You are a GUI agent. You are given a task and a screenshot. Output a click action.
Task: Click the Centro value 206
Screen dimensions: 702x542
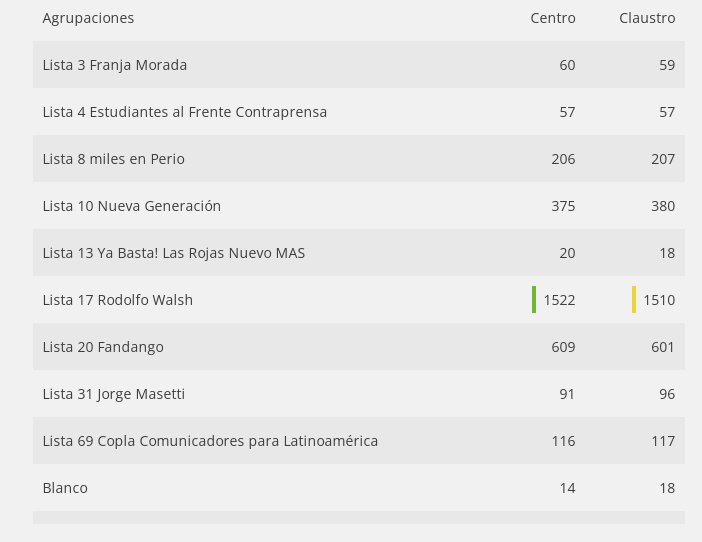click(x=563, y=159)
